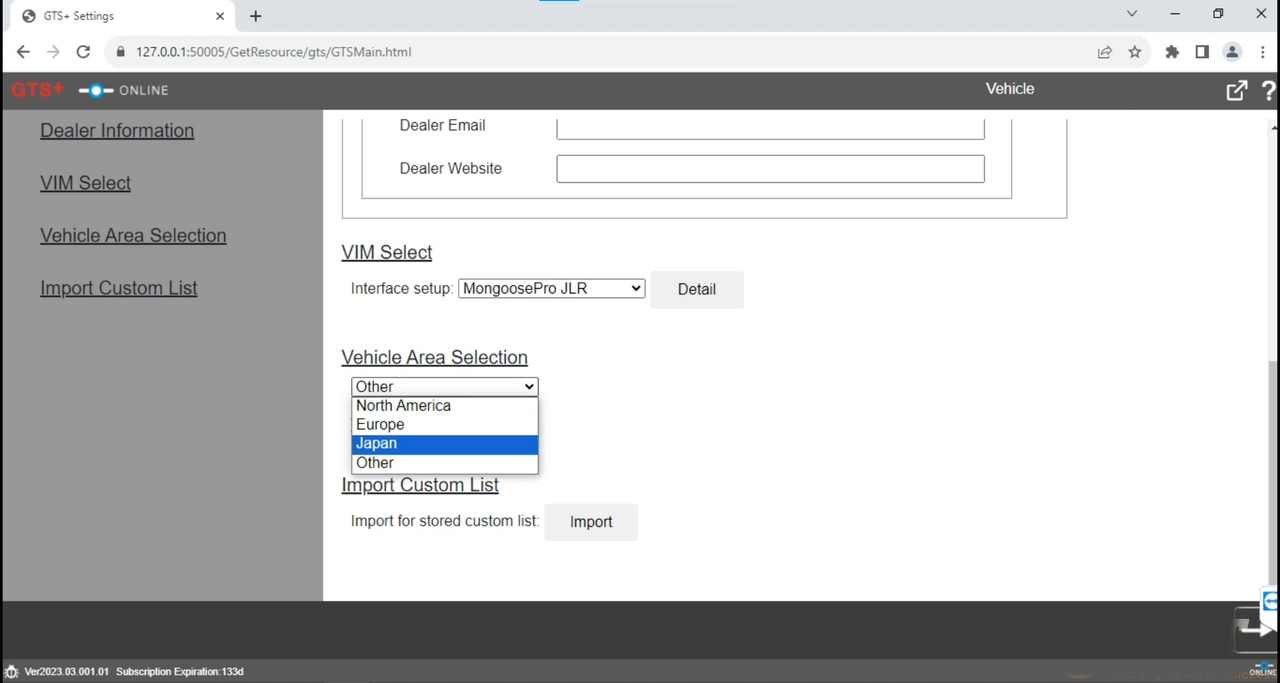Click the browser forward arrow
1280x683 pixels.
click(x=53, y=52)
